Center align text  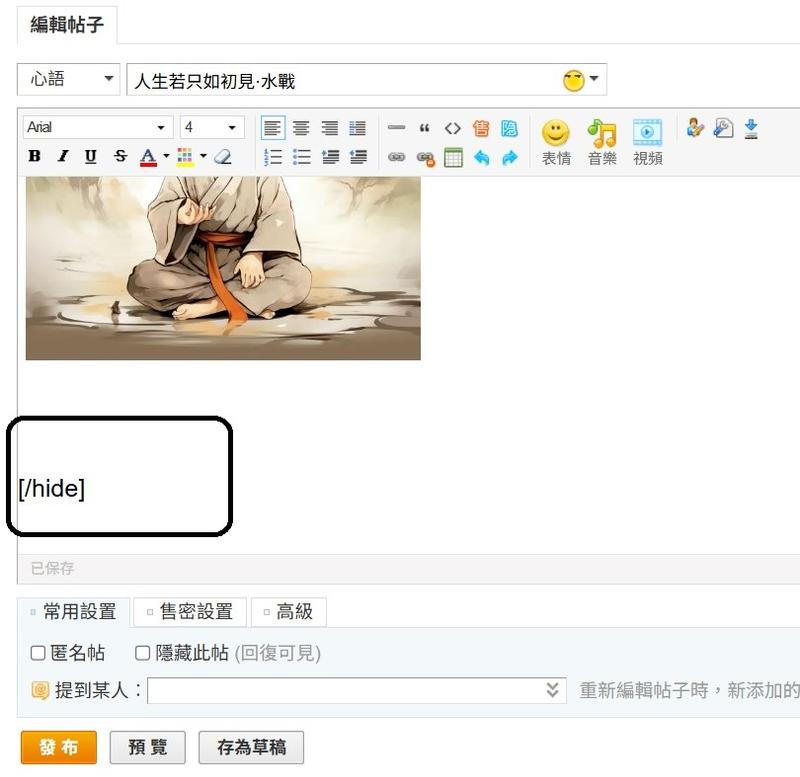(301, 128)
